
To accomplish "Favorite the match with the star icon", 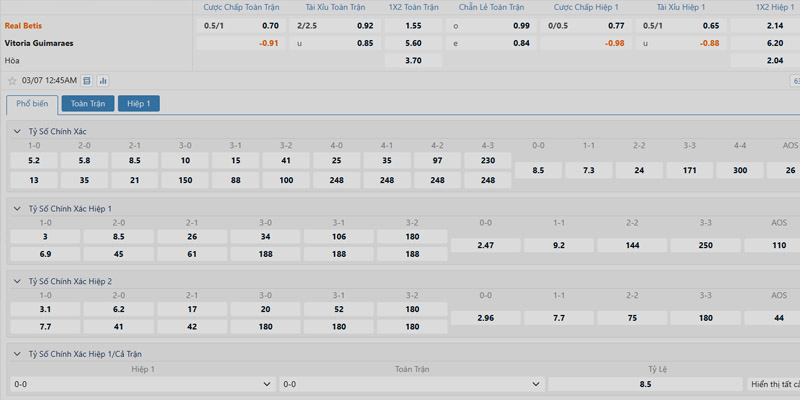I will (12, 81).
